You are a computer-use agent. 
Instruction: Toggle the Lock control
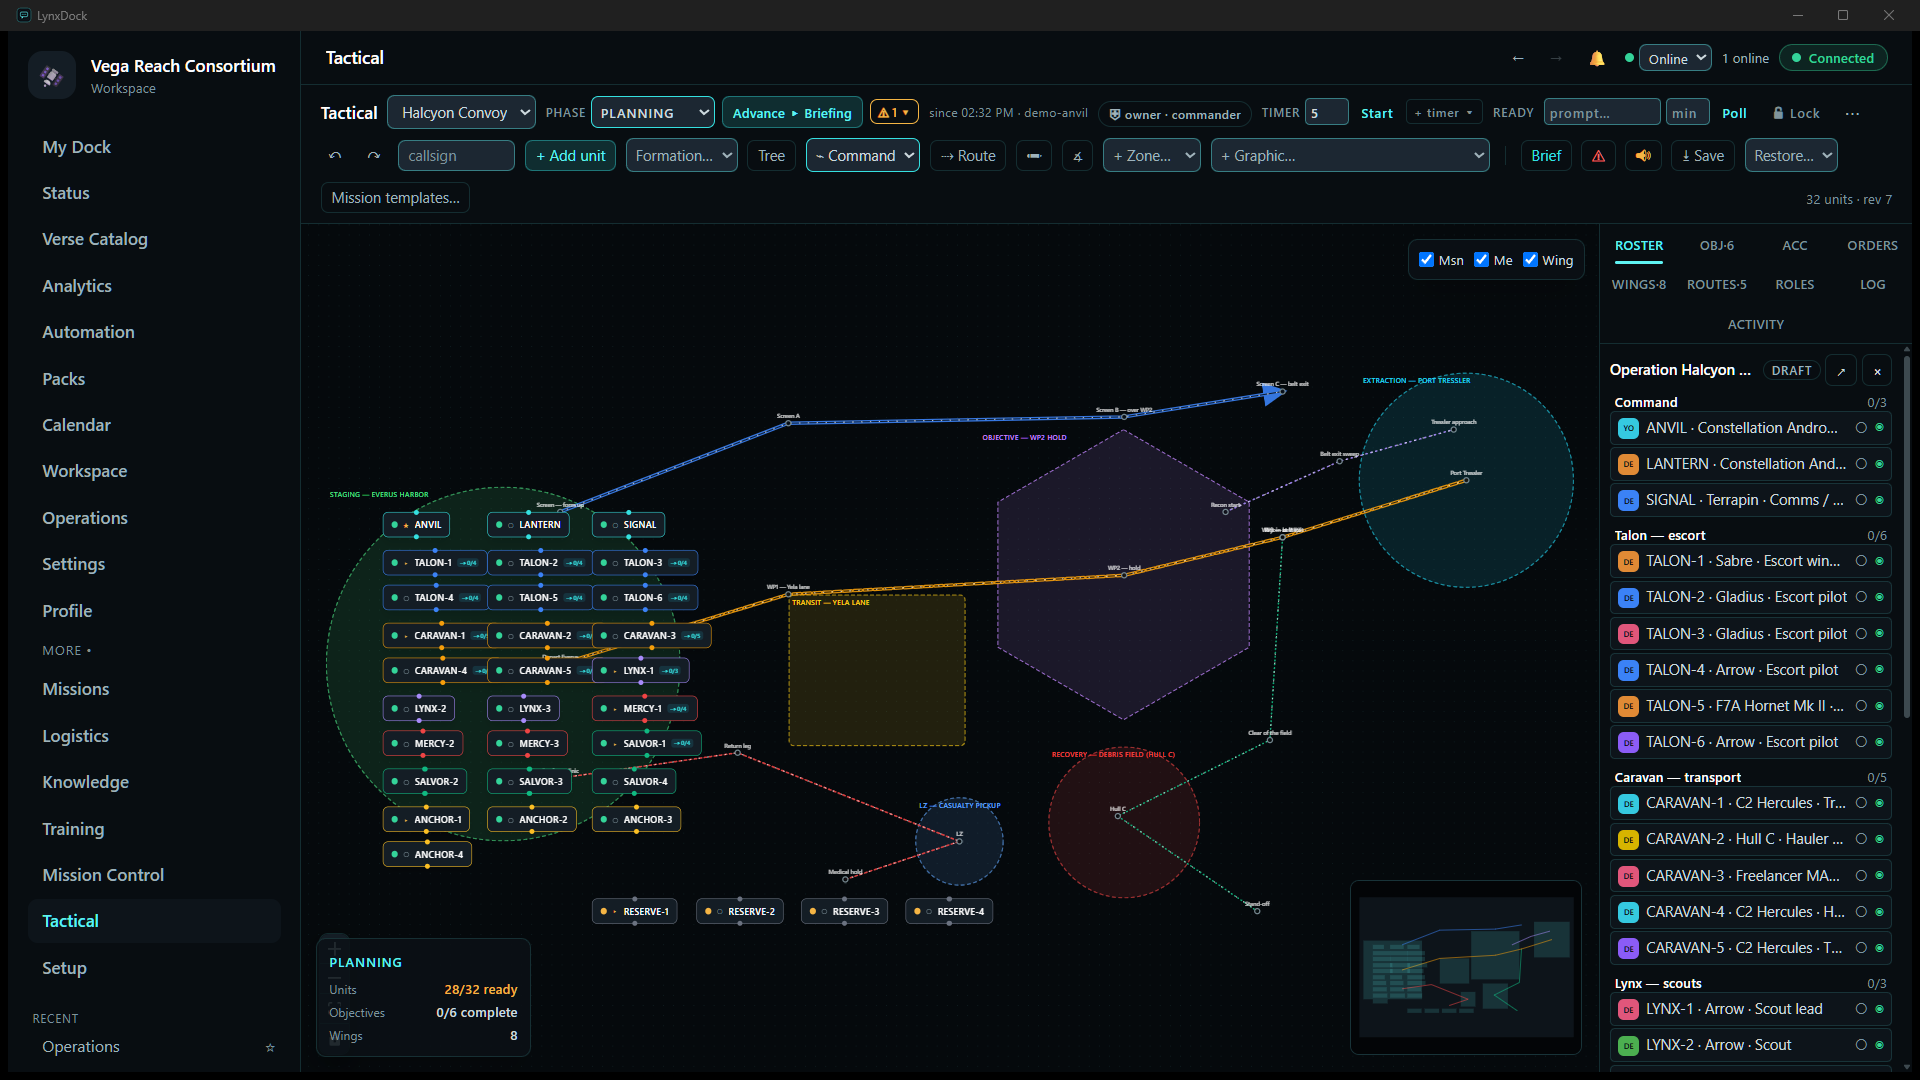[1796, 114]
